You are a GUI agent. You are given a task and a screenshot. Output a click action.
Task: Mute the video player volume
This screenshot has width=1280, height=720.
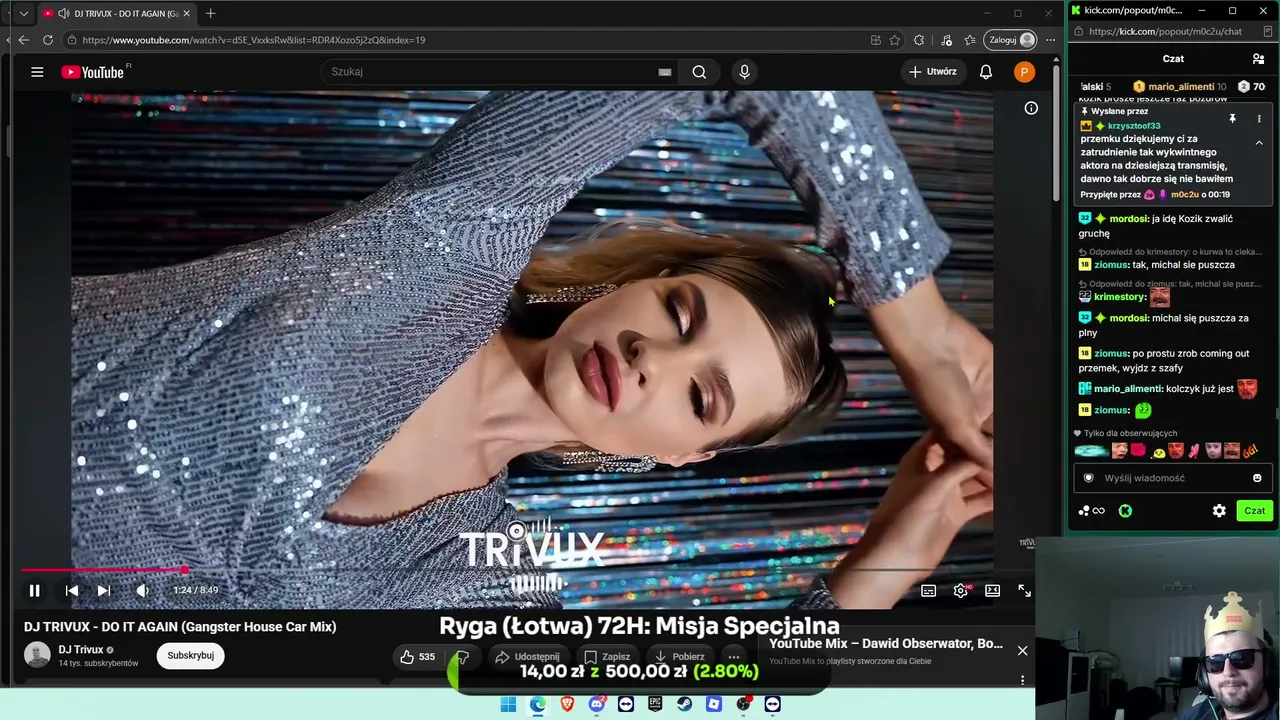[142, 591]
